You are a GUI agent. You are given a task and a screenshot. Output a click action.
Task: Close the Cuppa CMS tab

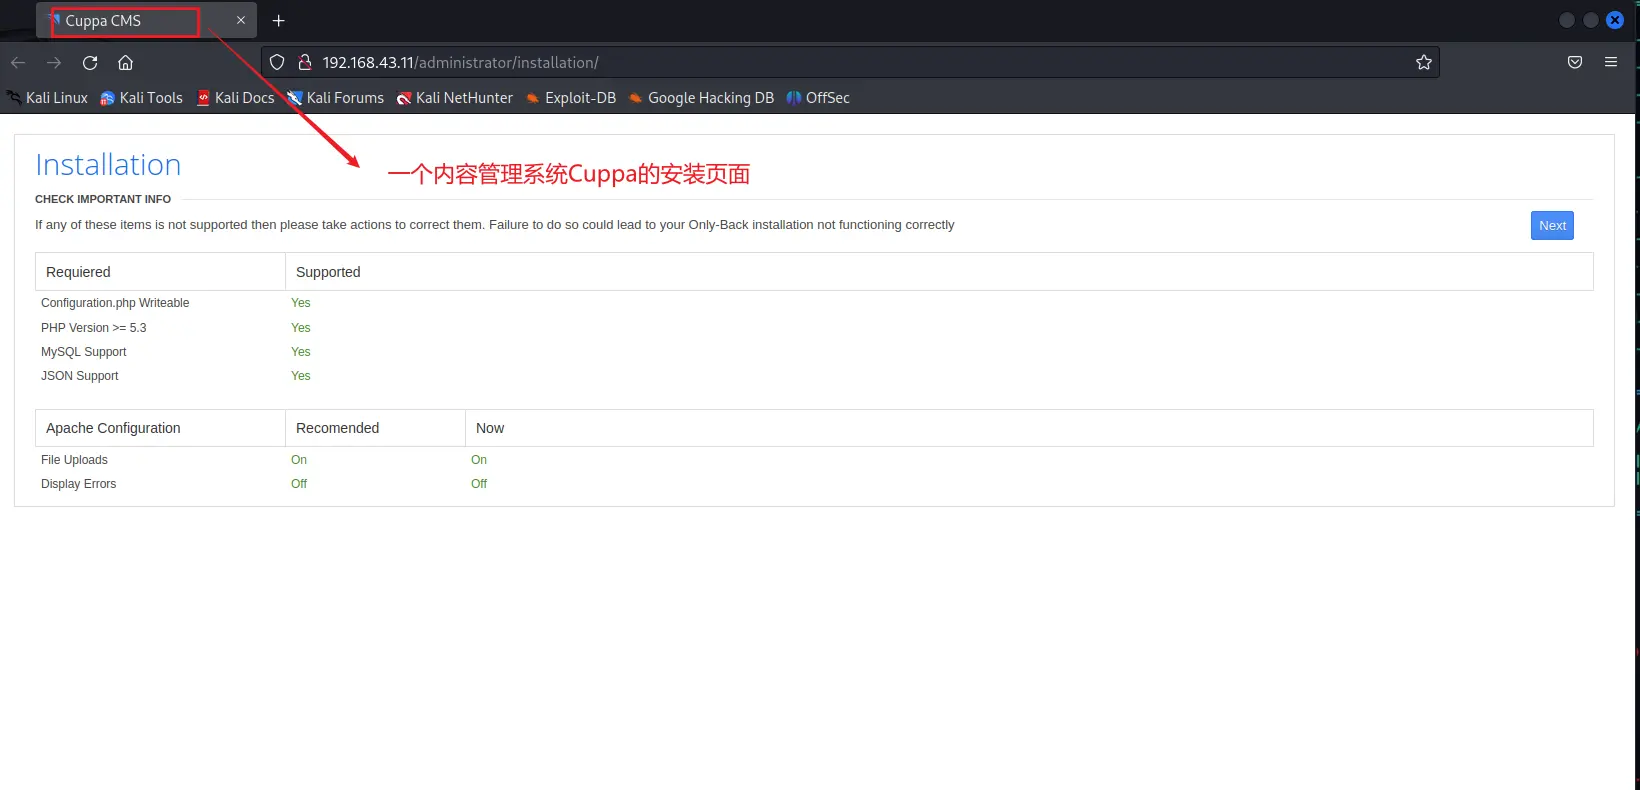pyautogui.click(x=240, y=21)
